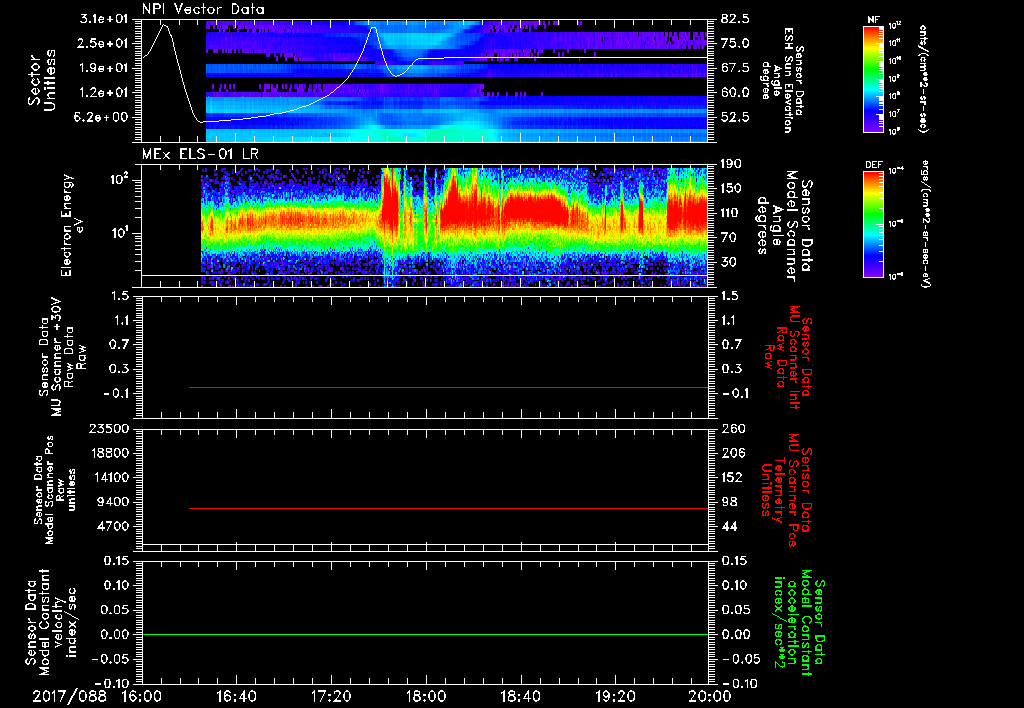Click the 4700 scanner position tick label

tap(112, 526)
